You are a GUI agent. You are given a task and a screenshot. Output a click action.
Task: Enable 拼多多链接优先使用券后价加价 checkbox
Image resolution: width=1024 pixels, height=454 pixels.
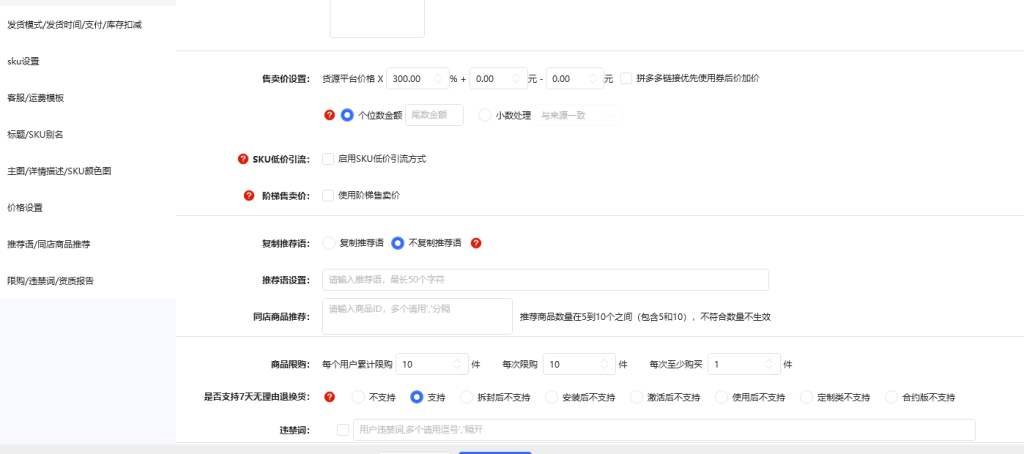626,78
